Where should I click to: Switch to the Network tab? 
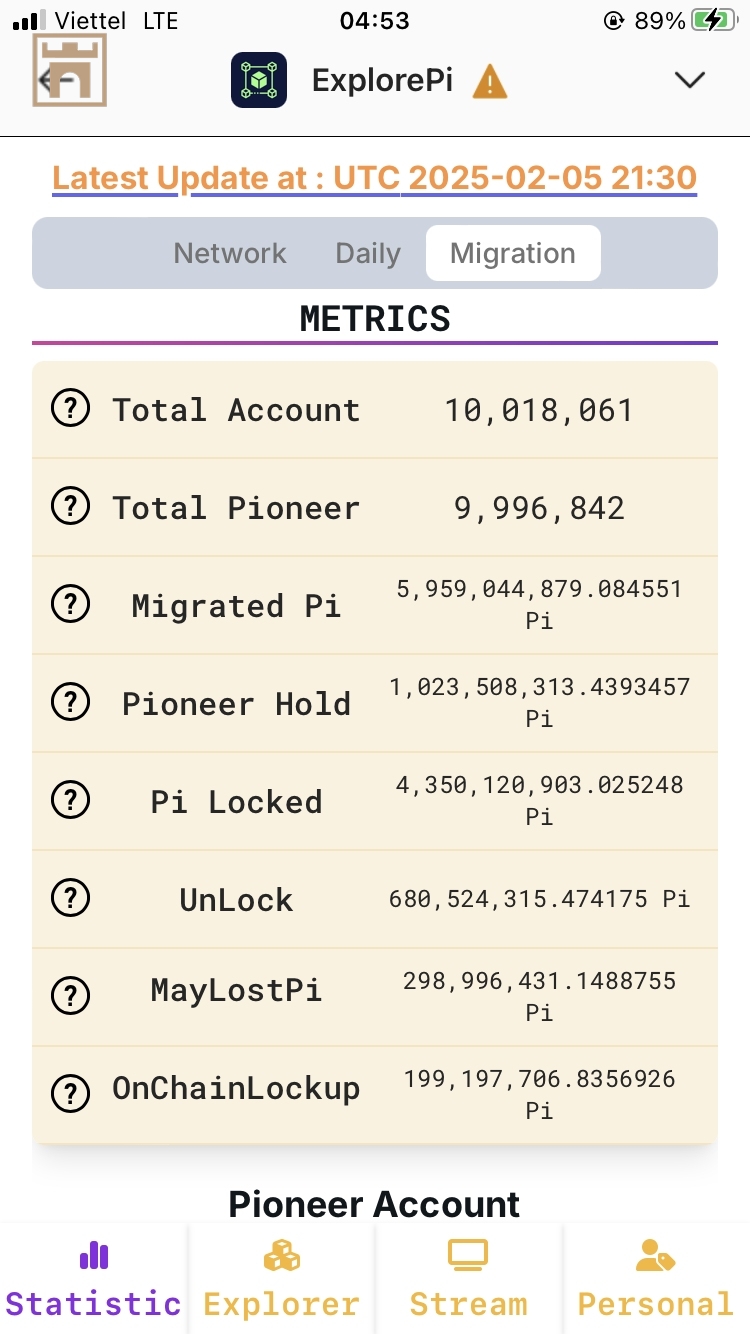coord(230,253)
